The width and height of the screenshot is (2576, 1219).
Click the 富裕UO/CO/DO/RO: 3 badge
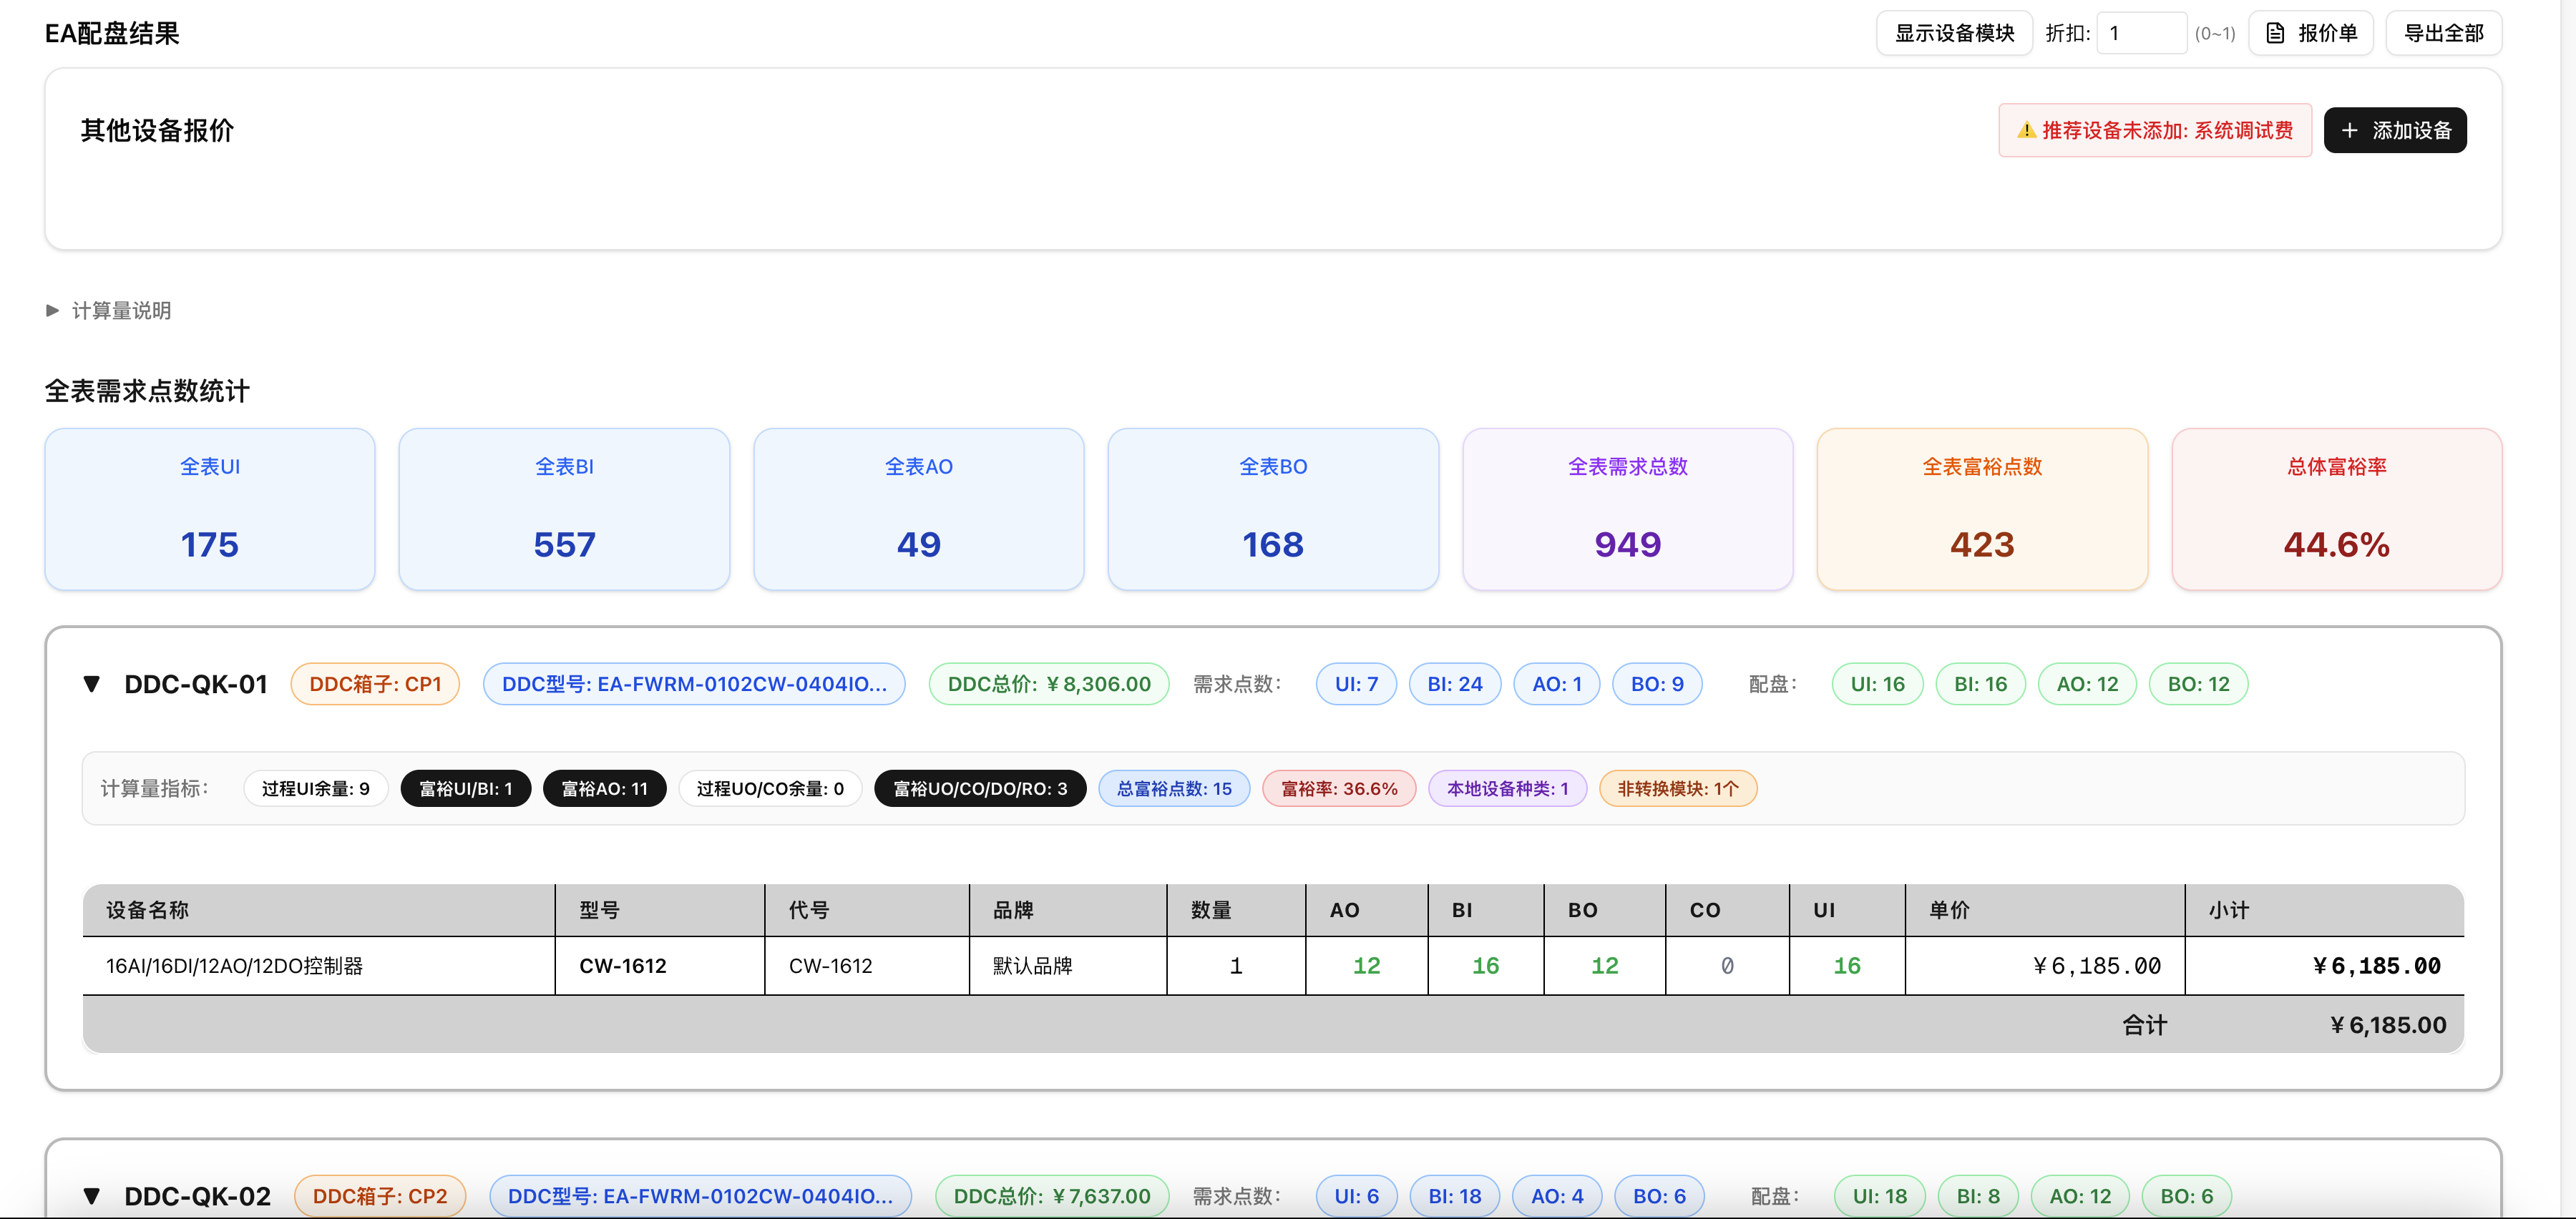coord(980,788)
